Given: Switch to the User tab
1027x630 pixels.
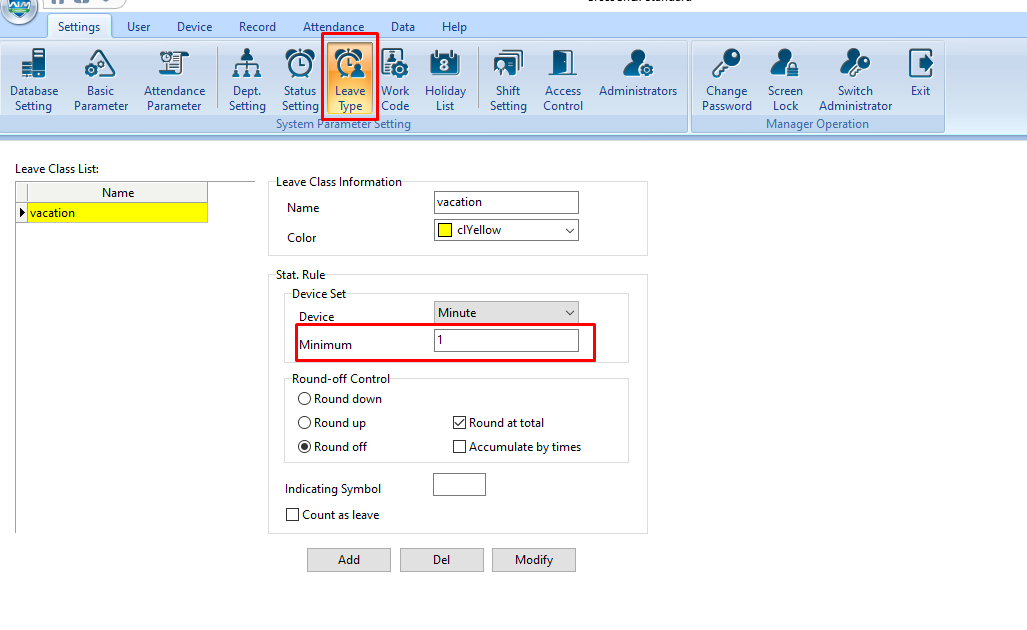Looking at the screenshot, I should click(138, 27).
